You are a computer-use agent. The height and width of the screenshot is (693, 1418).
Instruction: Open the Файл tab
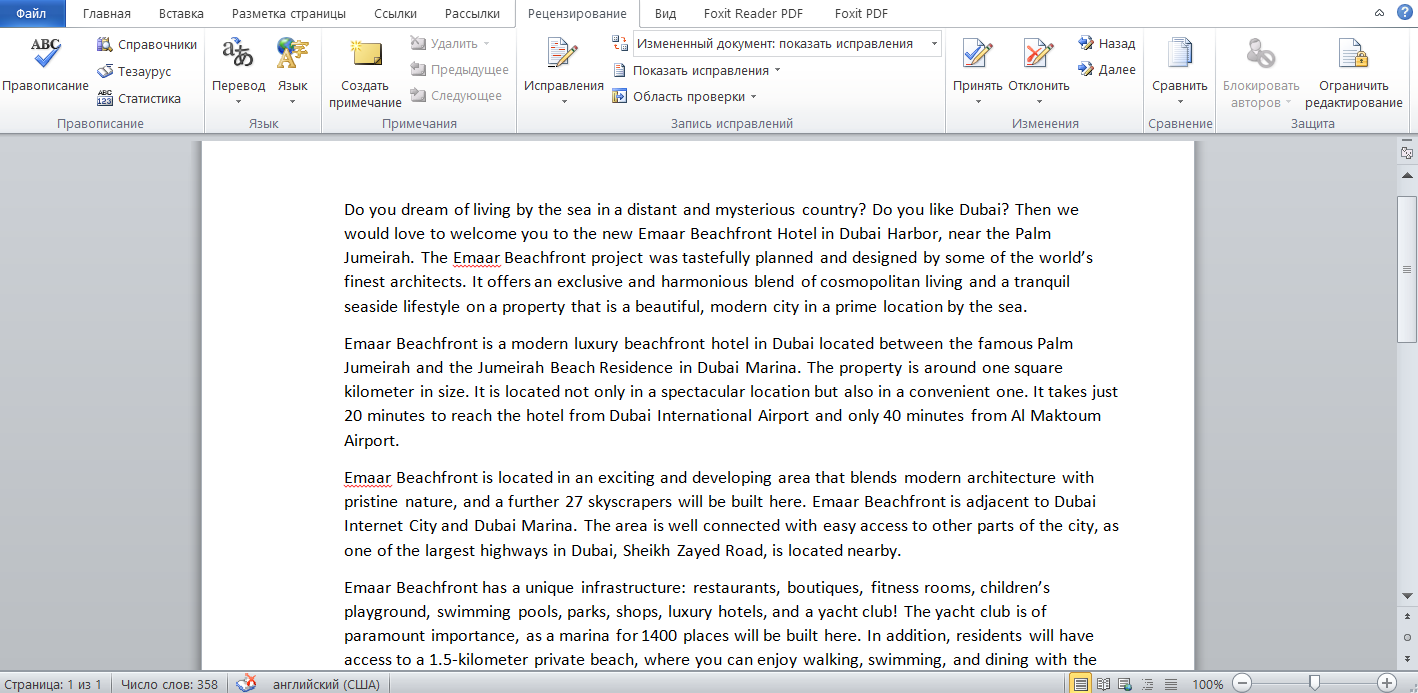(30, 14)
